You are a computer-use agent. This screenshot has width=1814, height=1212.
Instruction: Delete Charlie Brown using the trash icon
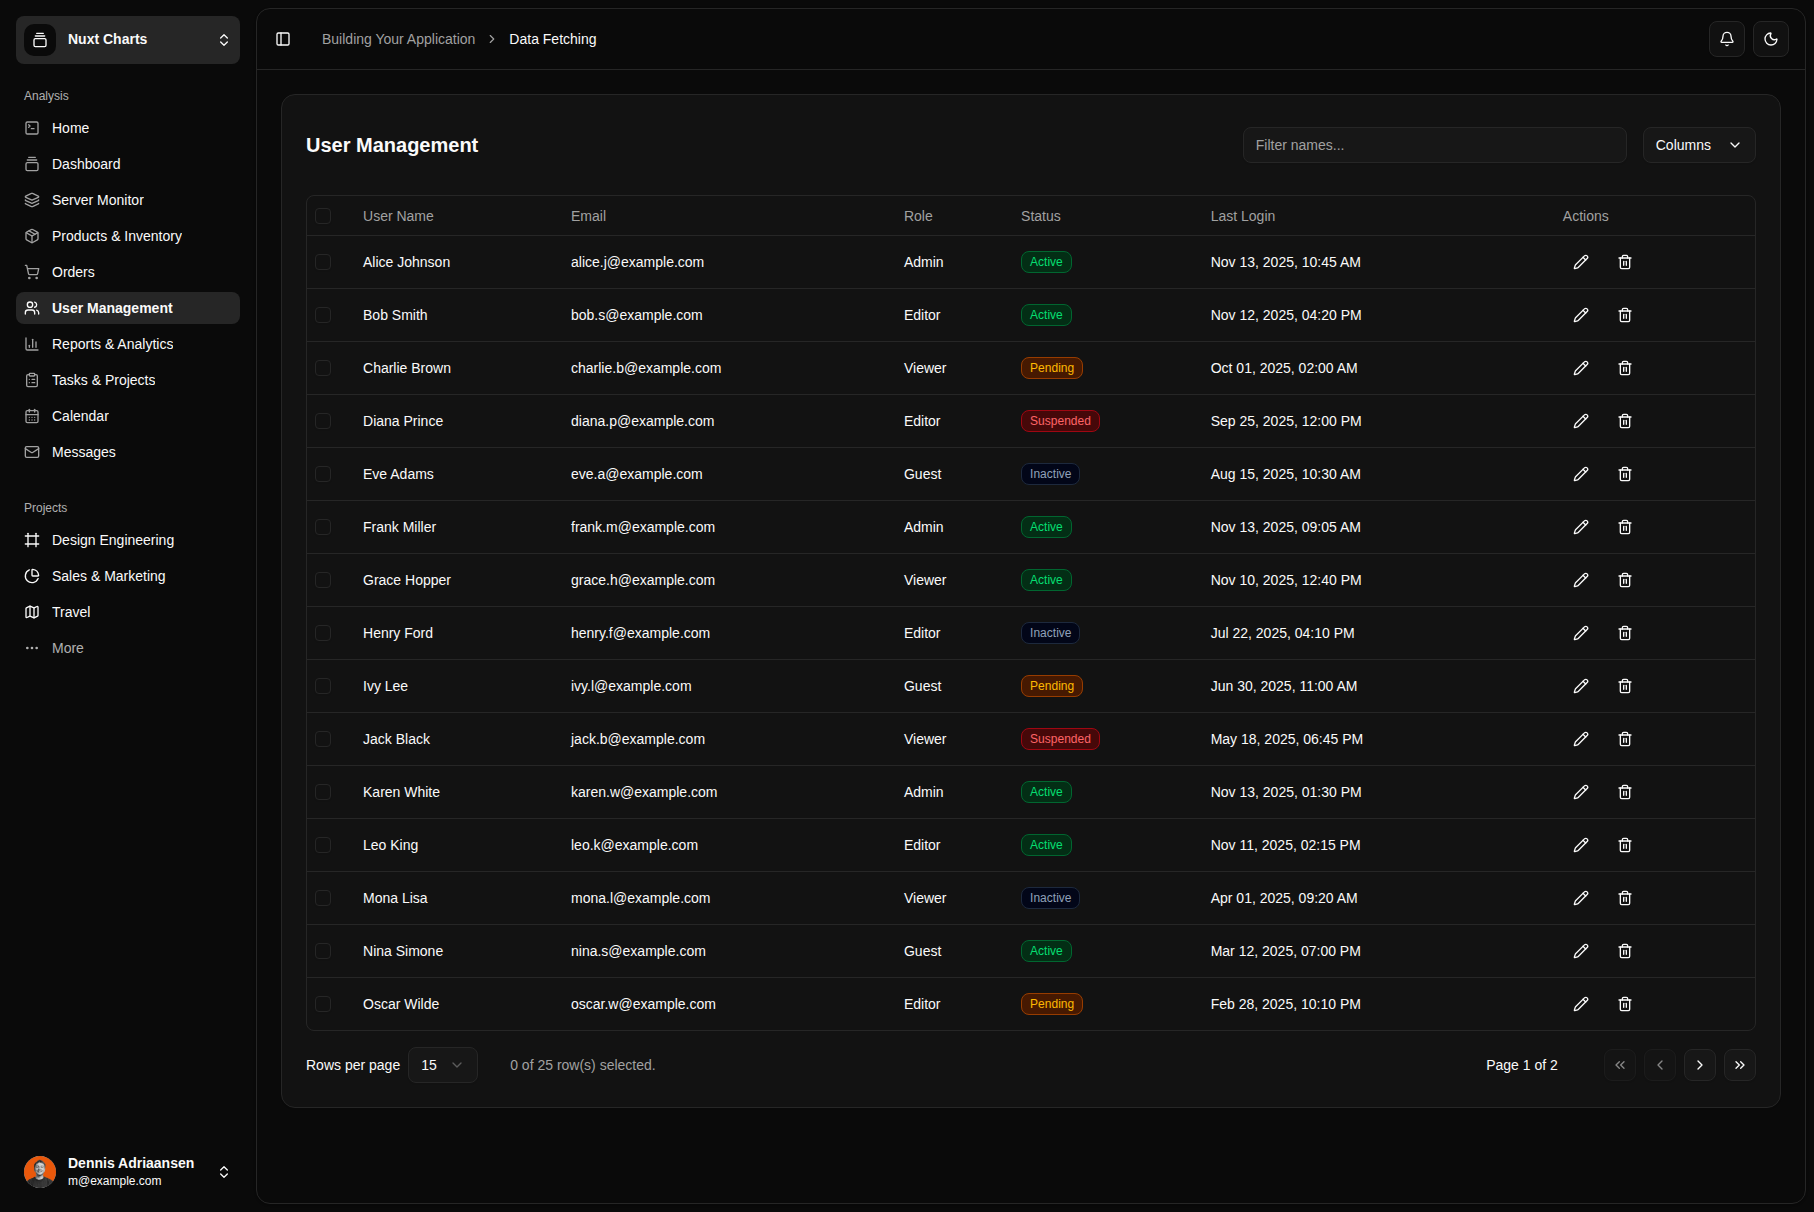coord(1624,368)
